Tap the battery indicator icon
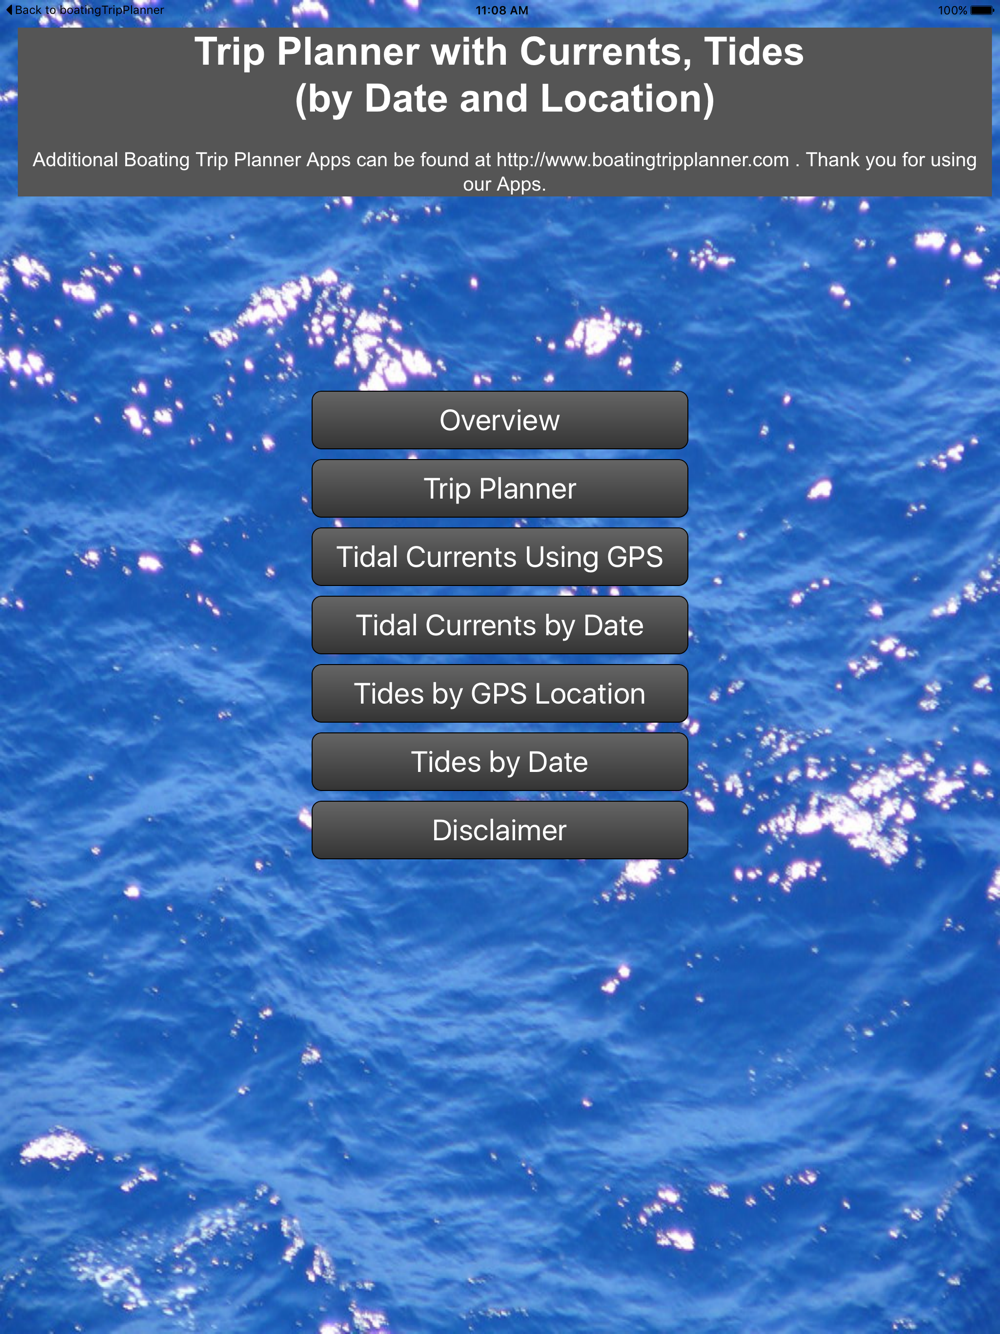Image resolution: width=1000 pixels, height=1334 pixels. pos(982,10)
